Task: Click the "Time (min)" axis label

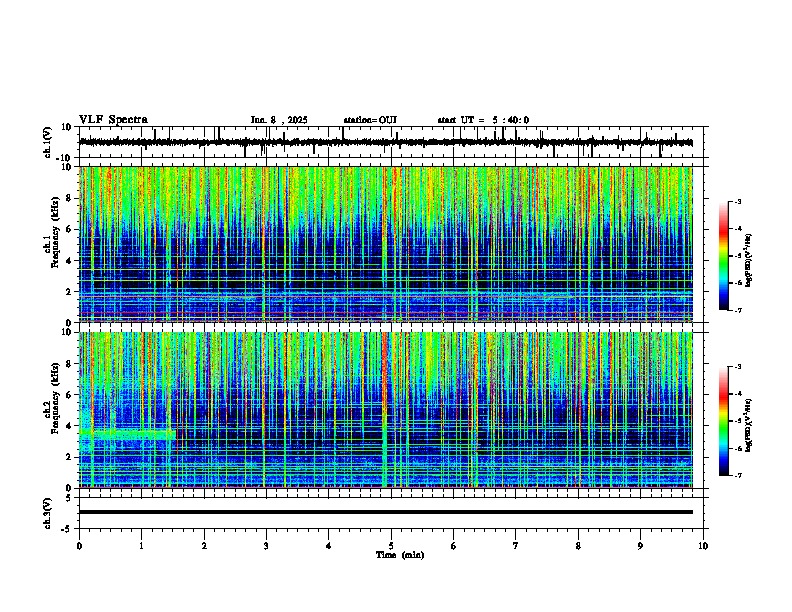Action: [x=400, y=555]
